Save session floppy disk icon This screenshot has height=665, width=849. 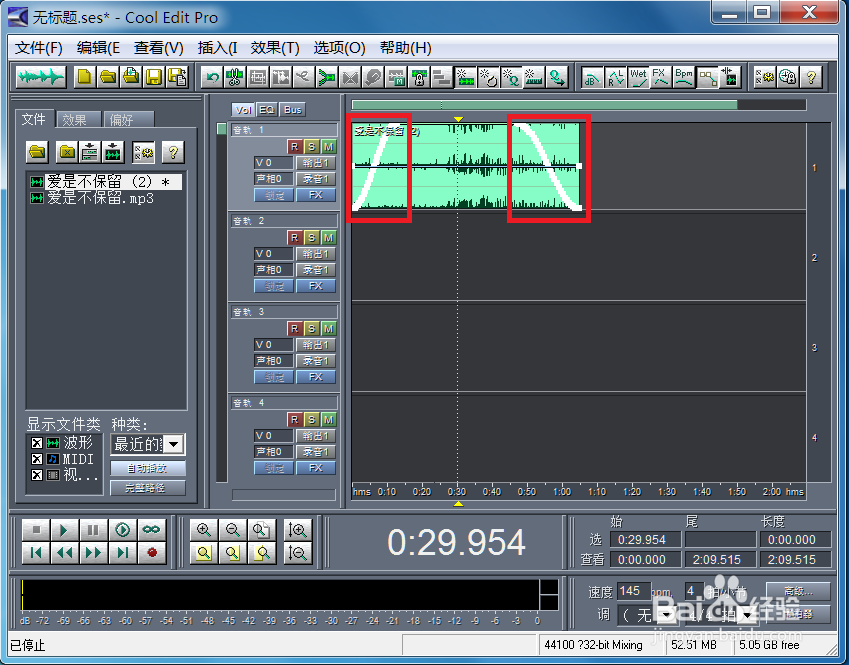154,77
